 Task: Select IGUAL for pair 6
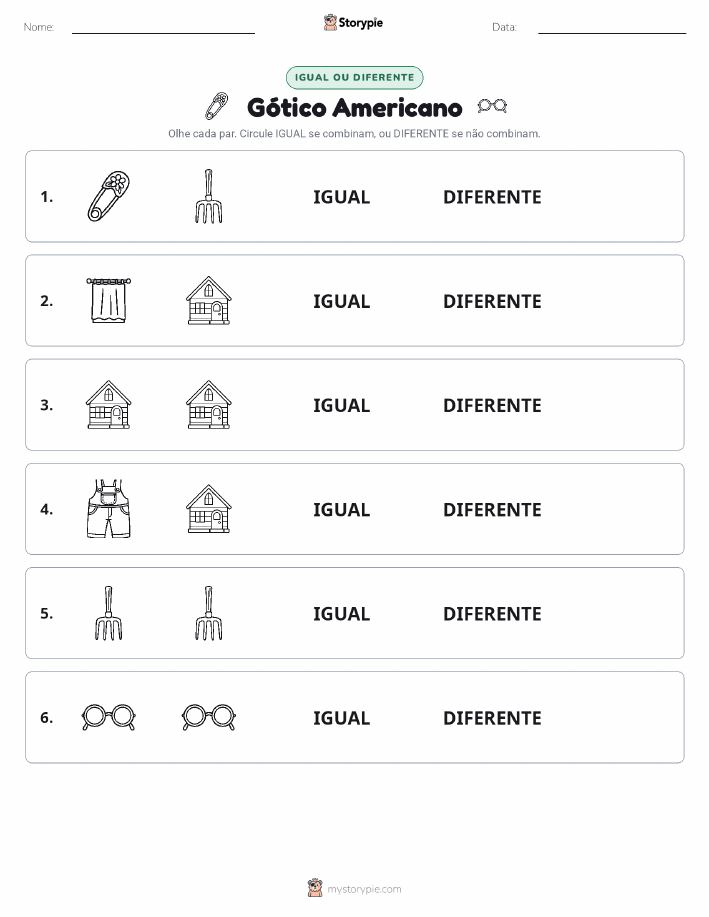coord(342,718)
